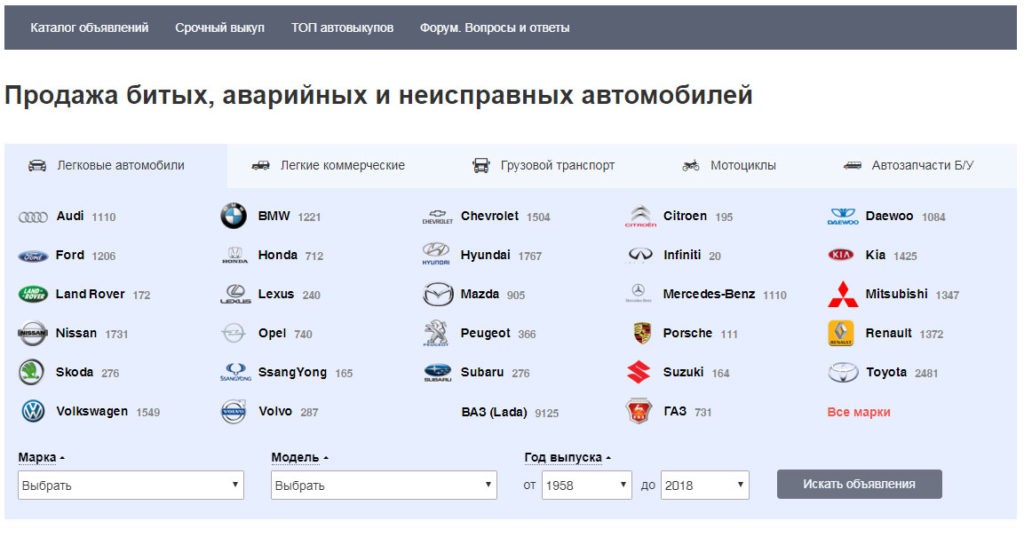The width and height of the screenshot is (1024, 537).
Task: Click the Infiniti brand logo
Action: pyautogui.click(x=640, y=255)
